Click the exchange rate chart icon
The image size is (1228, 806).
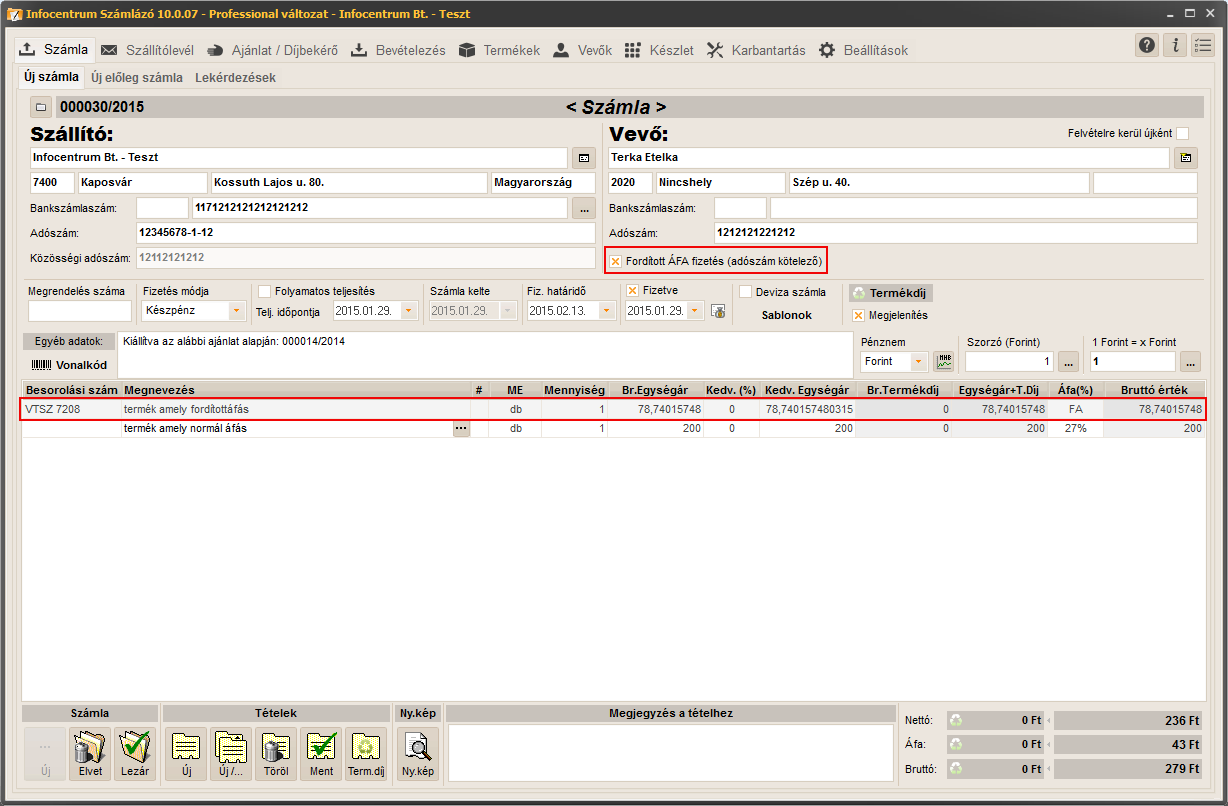point(943,362)
